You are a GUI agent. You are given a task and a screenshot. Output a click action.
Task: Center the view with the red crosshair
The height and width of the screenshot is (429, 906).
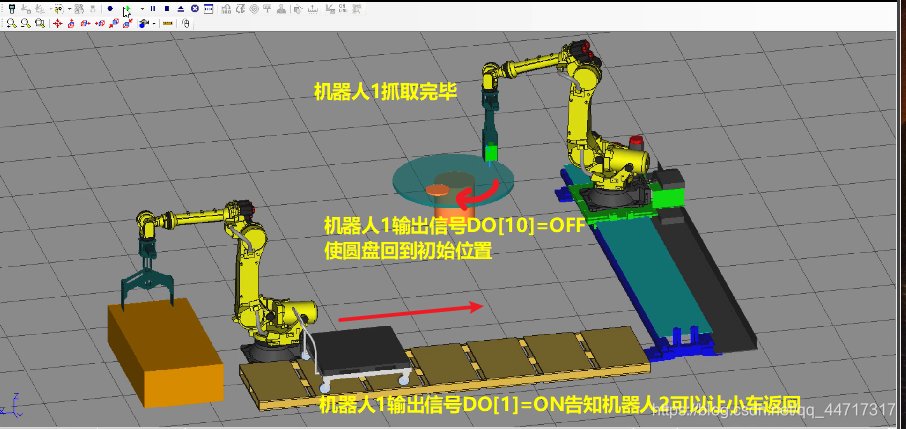(58, 24)
